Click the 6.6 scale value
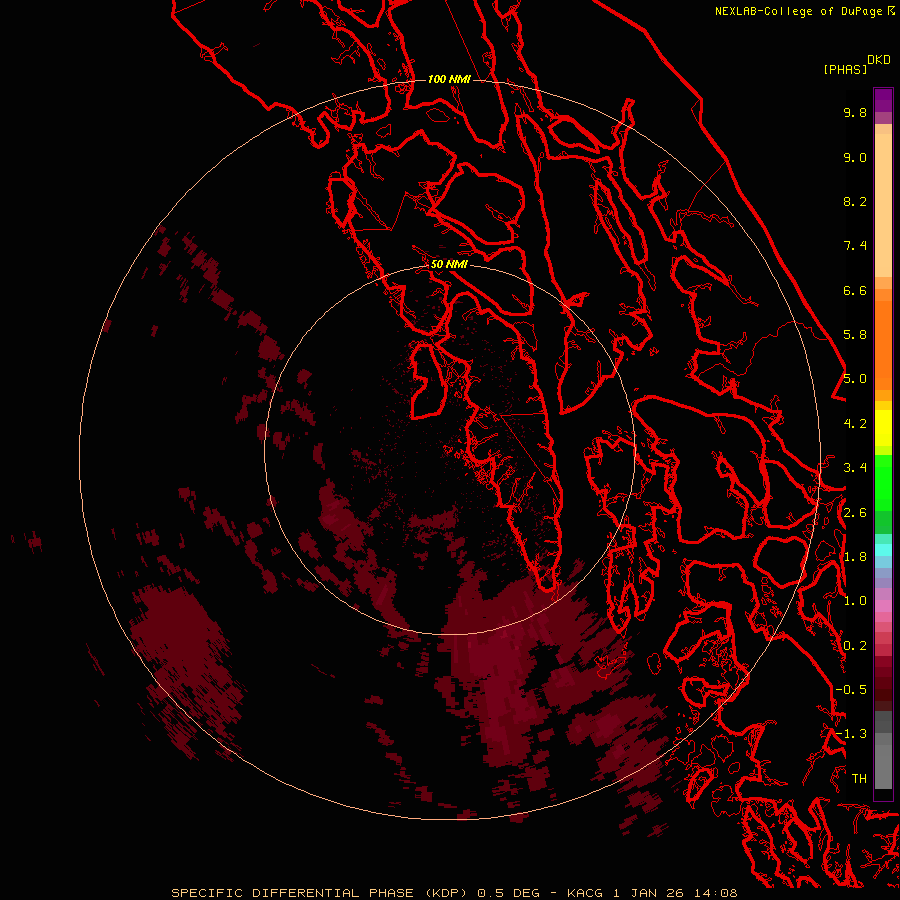This screenshot has height=900, width=900. [x=855, y=290]
